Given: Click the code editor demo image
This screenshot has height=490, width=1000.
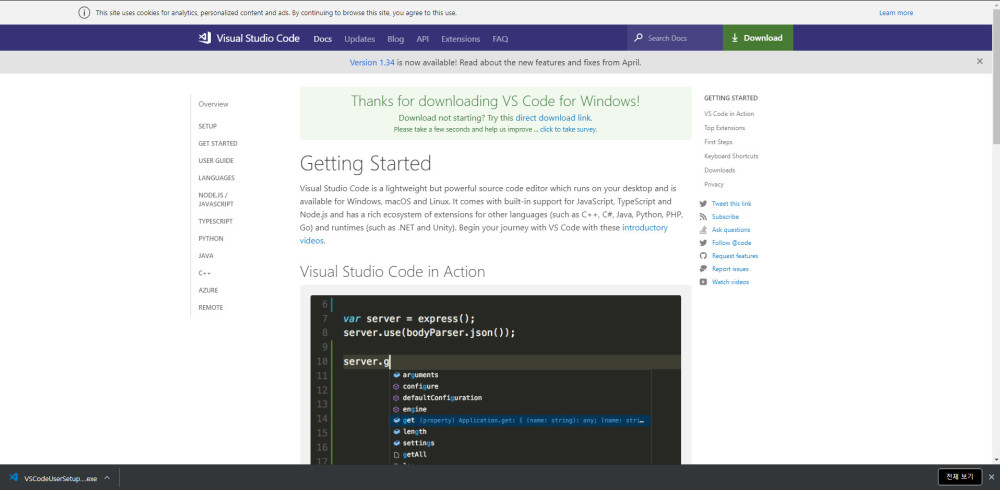Looking at the screenshot, I should click(496, 380).
